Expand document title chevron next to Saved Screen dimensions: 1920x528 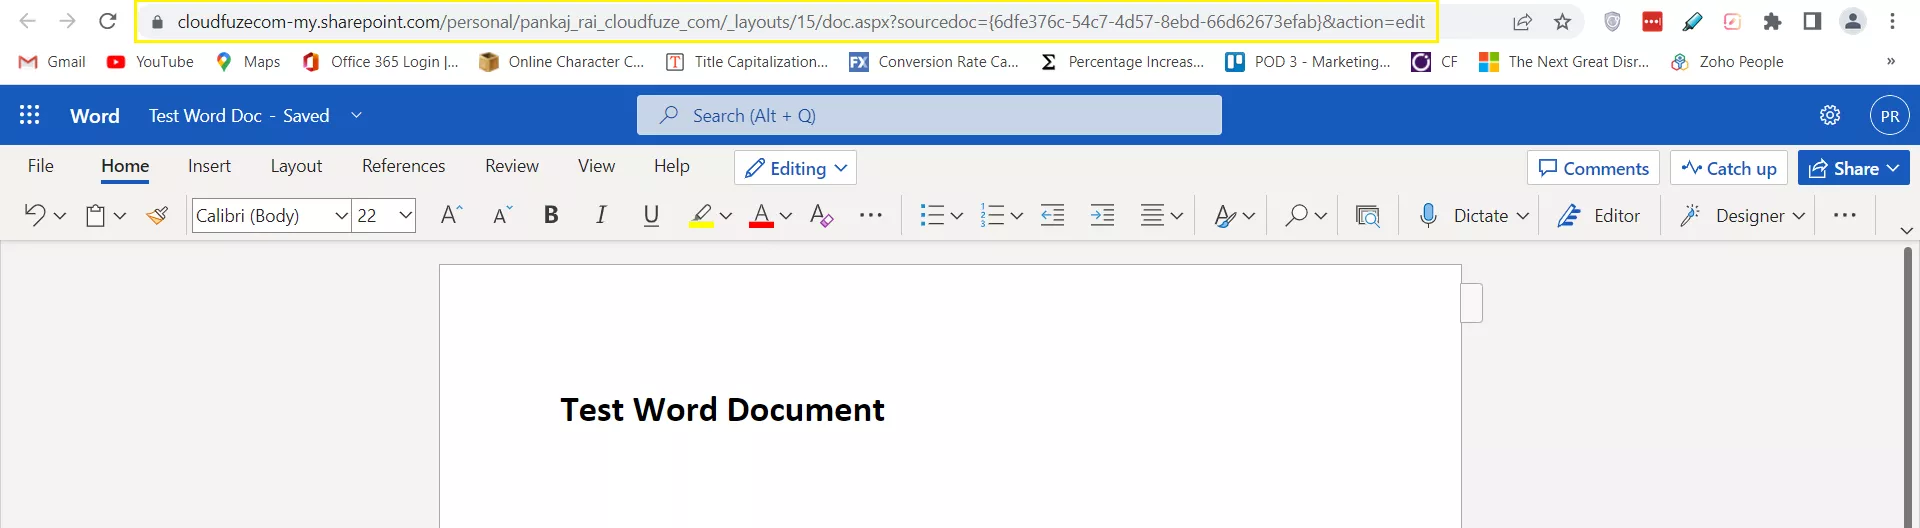pos(356,115)
